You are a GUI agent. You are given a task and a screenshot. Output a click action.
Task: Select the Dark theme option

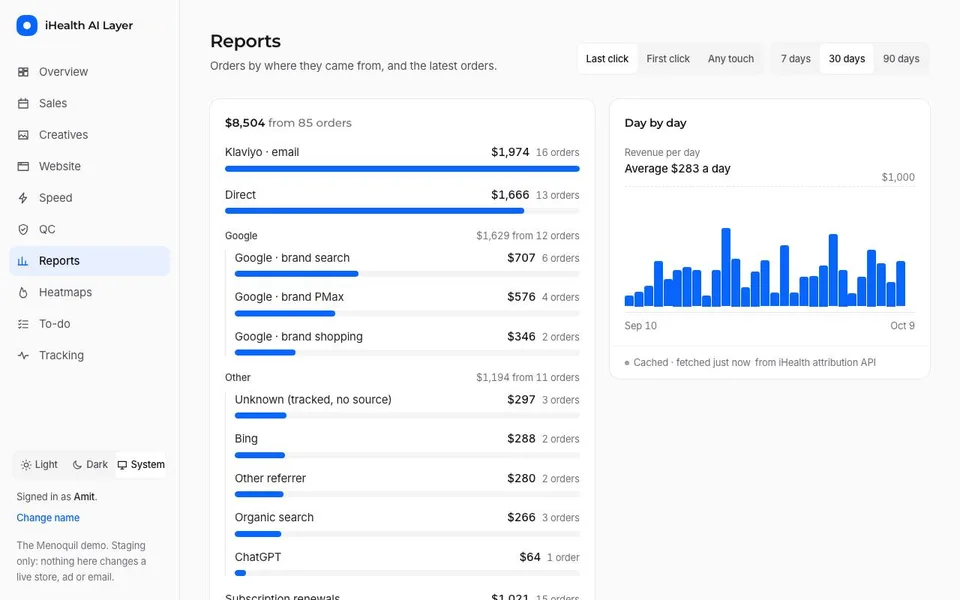pyautogui.click(x=90, y=465)
